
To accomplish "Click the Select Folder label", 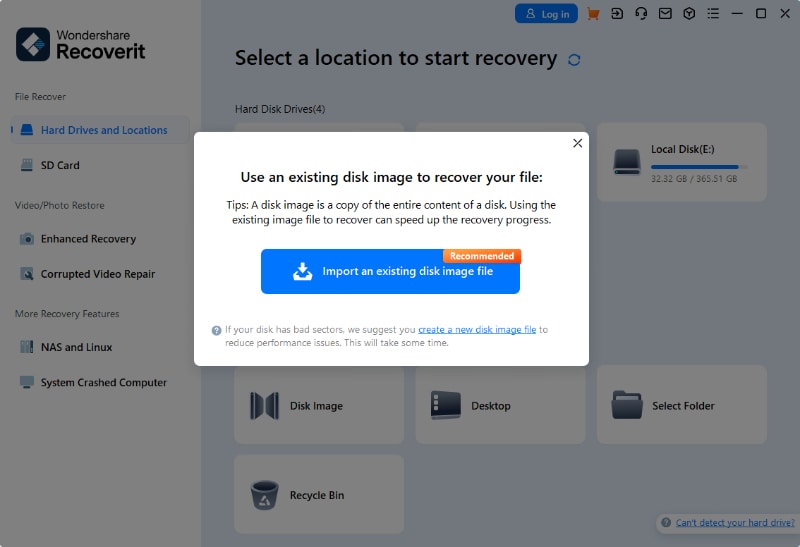I will tap(683, 406).
